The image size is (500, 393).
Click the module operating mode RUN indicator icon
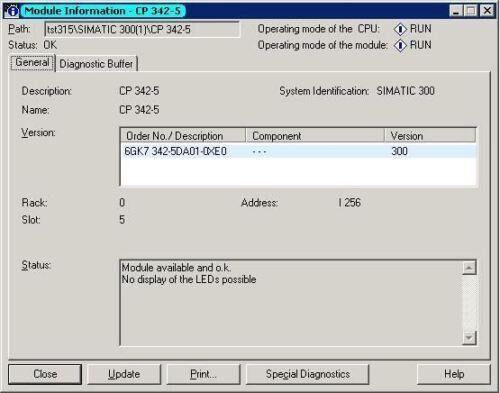[x=400, y=45]
